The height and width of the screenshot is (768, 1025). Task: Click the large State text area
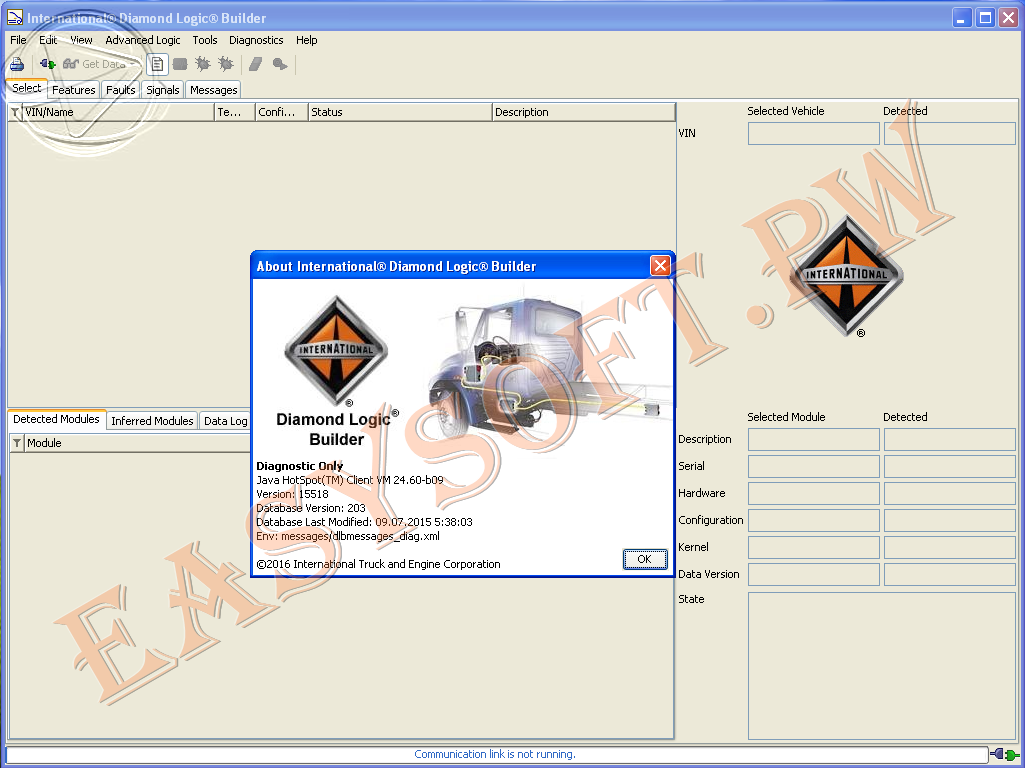coord(882,665)
